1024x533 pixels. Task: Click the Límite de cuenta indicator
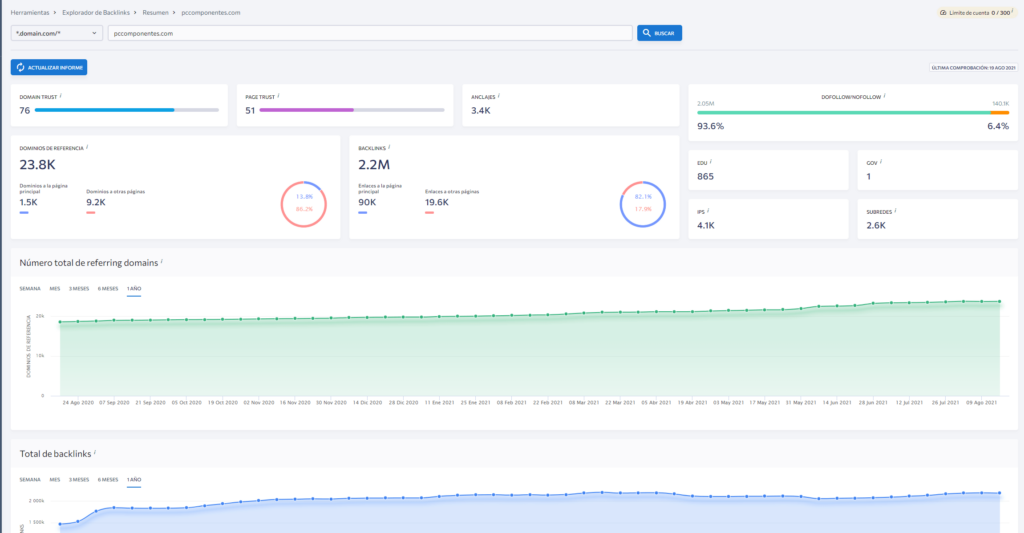click(x=976, y=12)
